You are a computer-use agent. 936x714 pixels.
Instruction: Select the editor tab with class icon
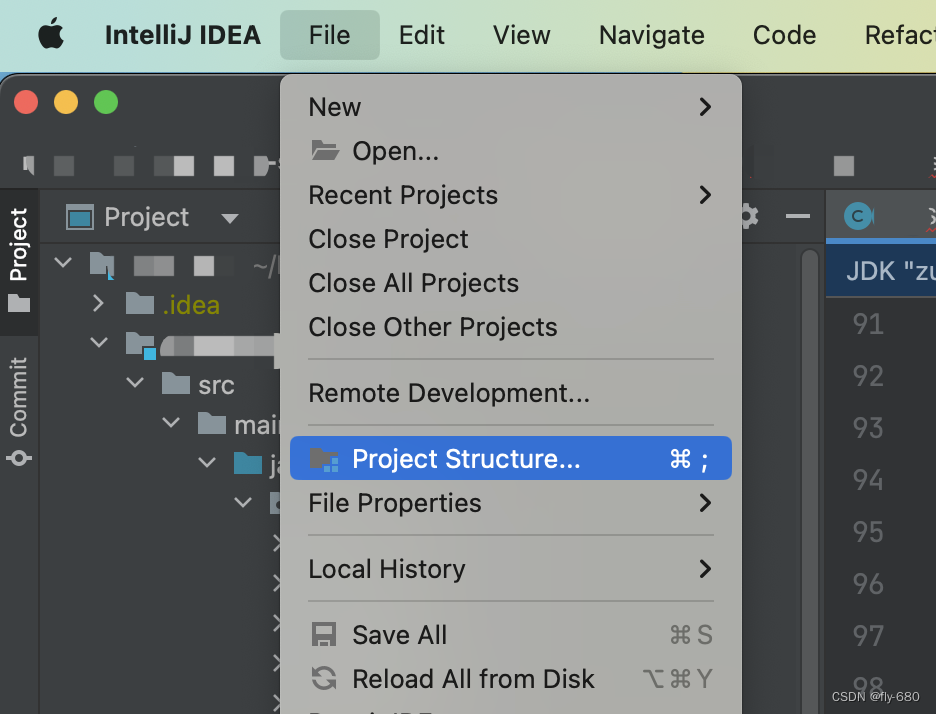coord(881,216)
